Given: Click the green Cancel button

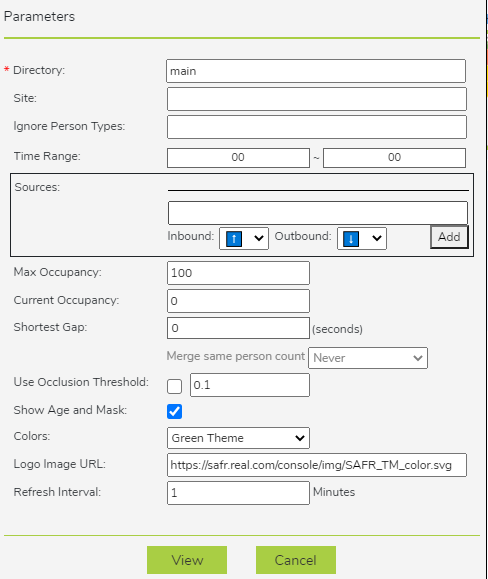Looking at the screenshot, I should (296, 560).
